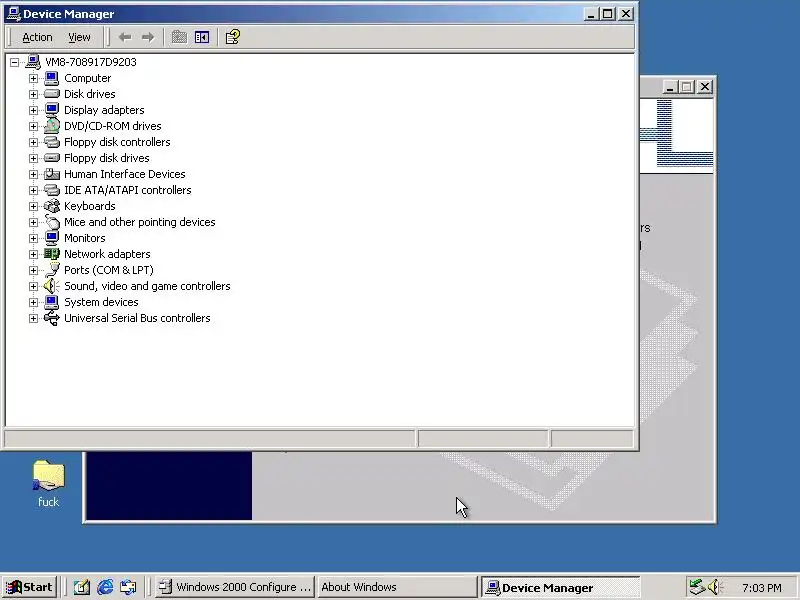
Task: Expand the Monitors node
Action: (33, 238)
